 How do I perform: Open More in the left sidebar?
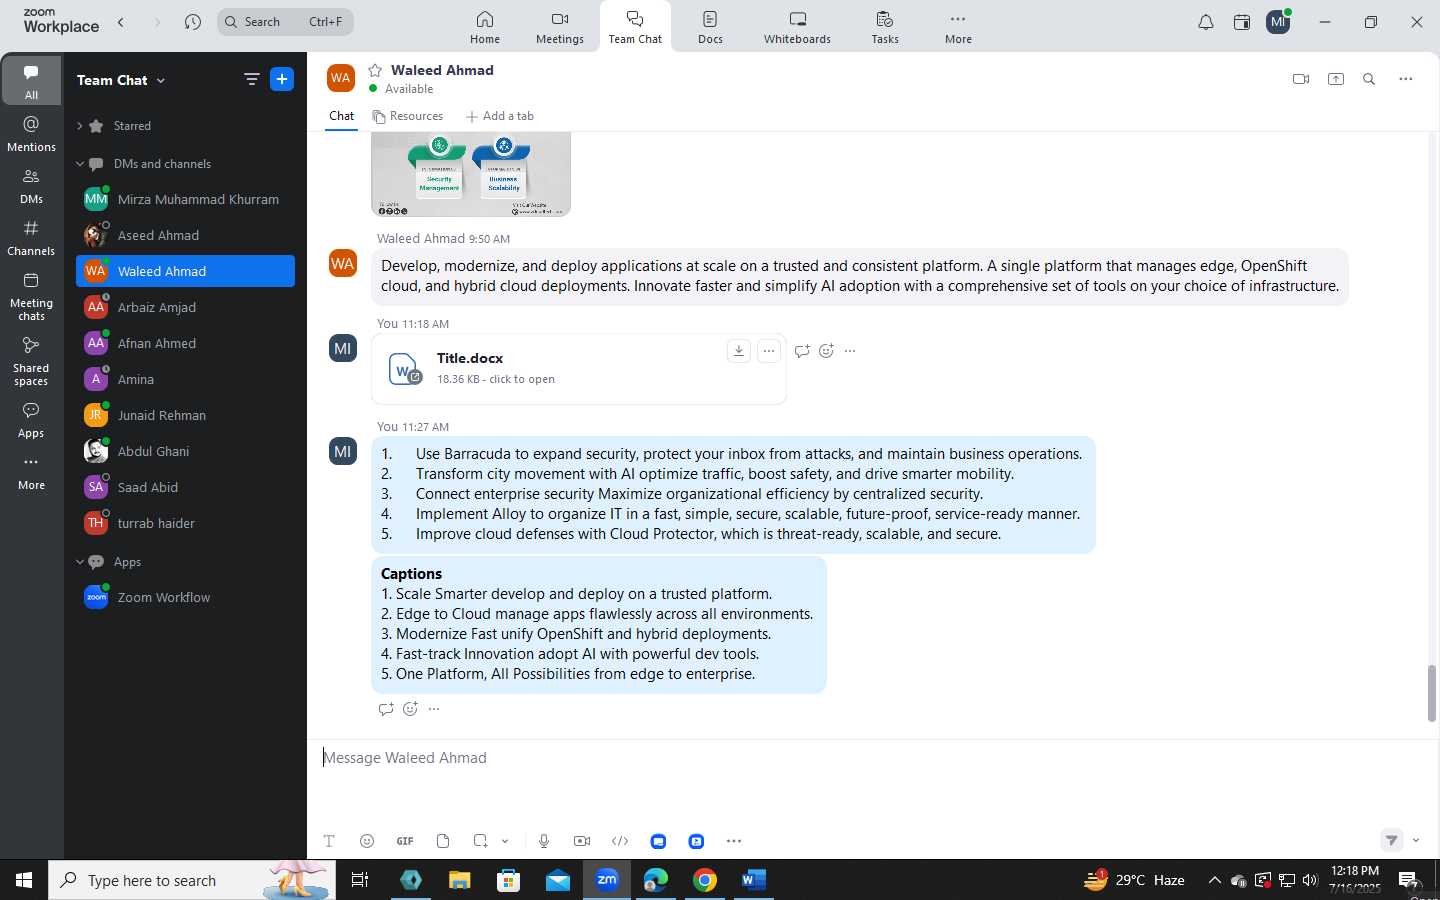tap(31, 472)
